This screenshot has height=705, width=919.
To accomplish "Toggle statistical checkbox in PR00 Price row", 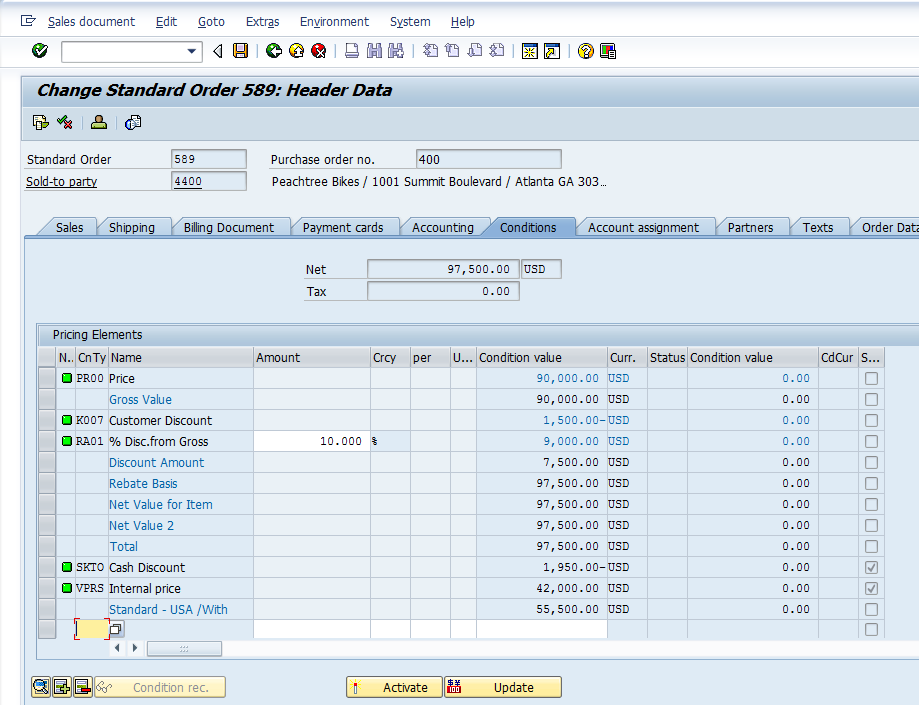I will (x=872, y=379).
